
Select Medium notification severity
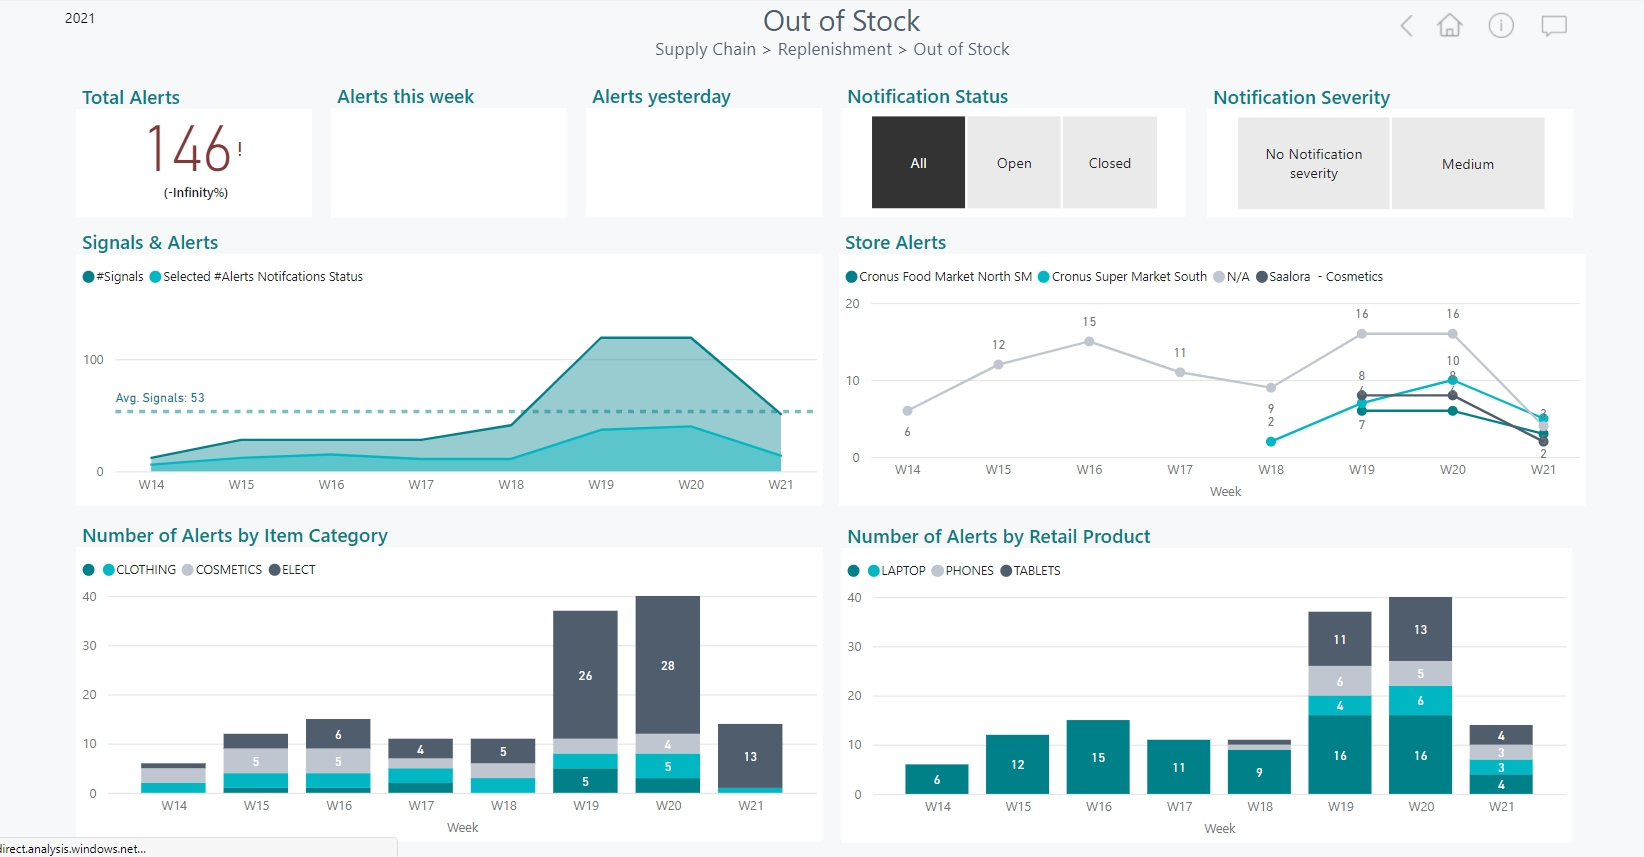coord(1467,164)
